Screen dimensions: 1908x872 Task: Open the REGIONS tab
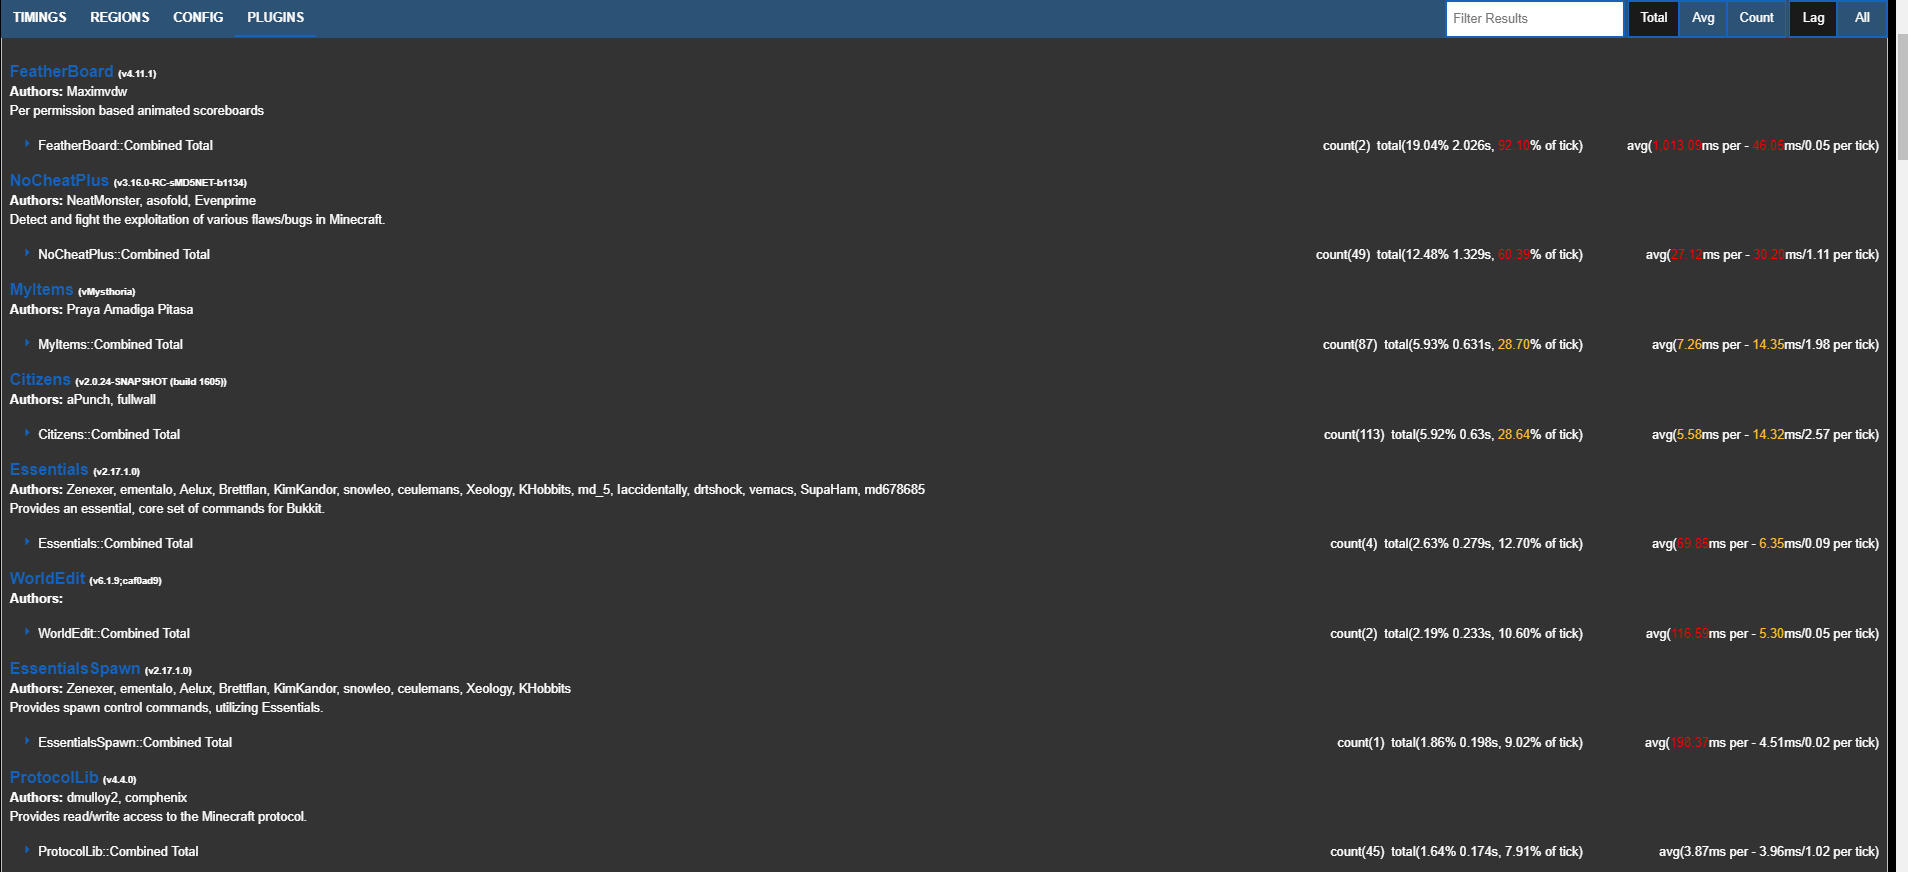pyautogui.click(x=120, y=18)
